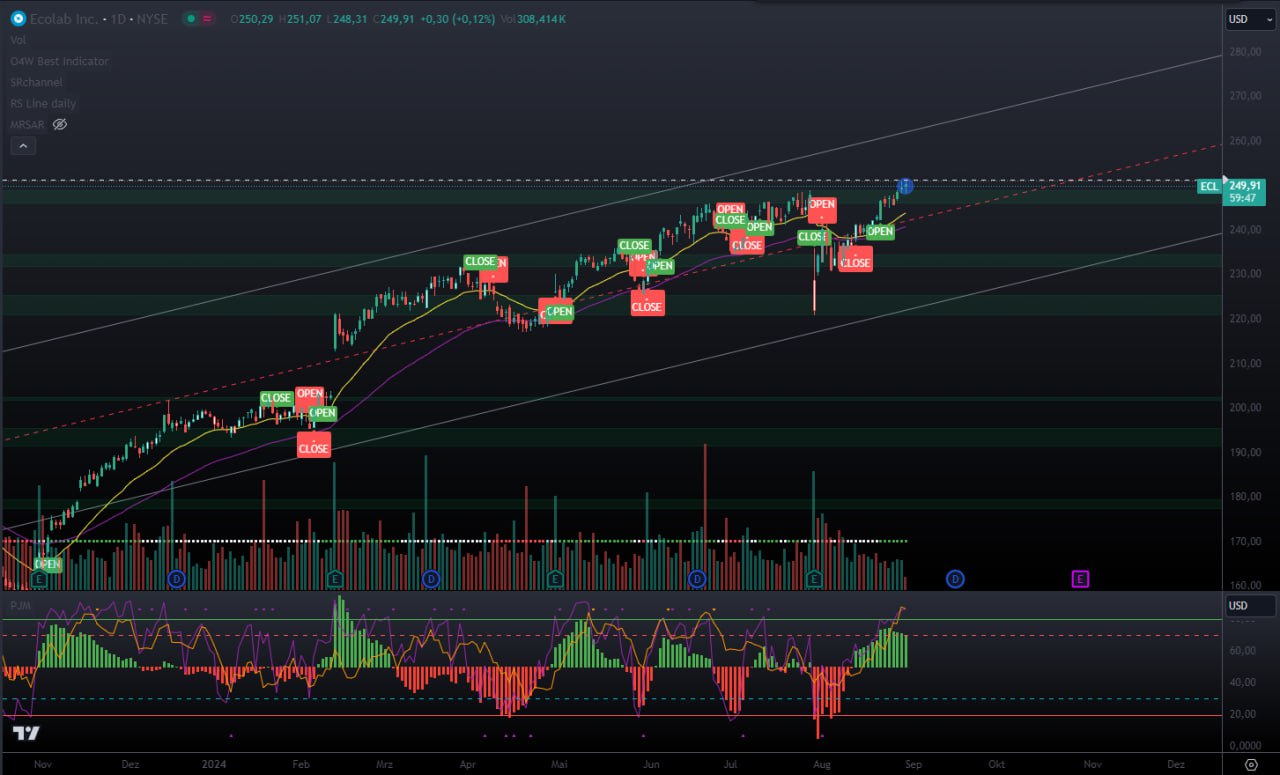The width and height of the screenshot is (1280, 775).
Task: Click the TradingView logo in chart corner
Action: point(26,734)
